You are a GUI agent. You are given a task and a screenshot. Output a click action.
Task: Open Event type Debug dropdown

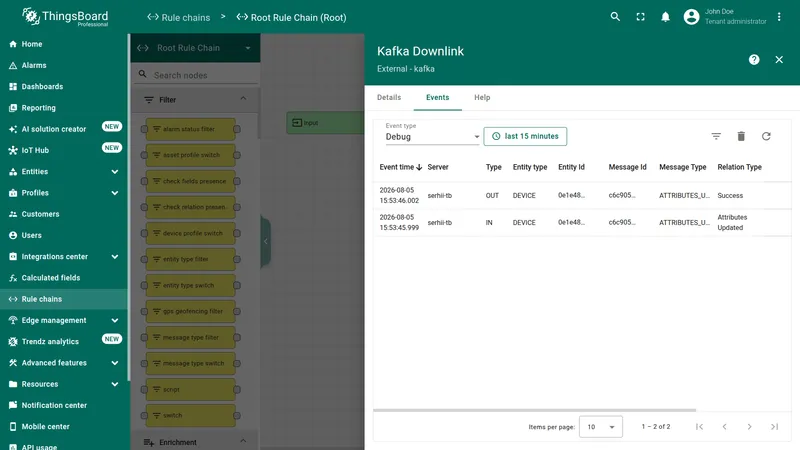[432, 136]
